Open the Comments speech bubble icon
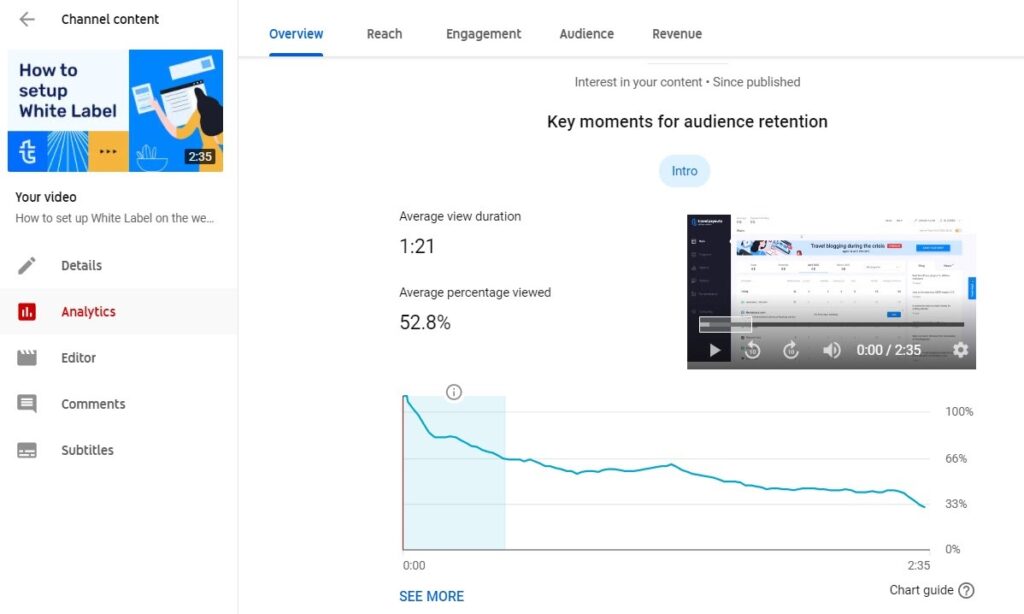1024x614 pixels. click(27, 404)
